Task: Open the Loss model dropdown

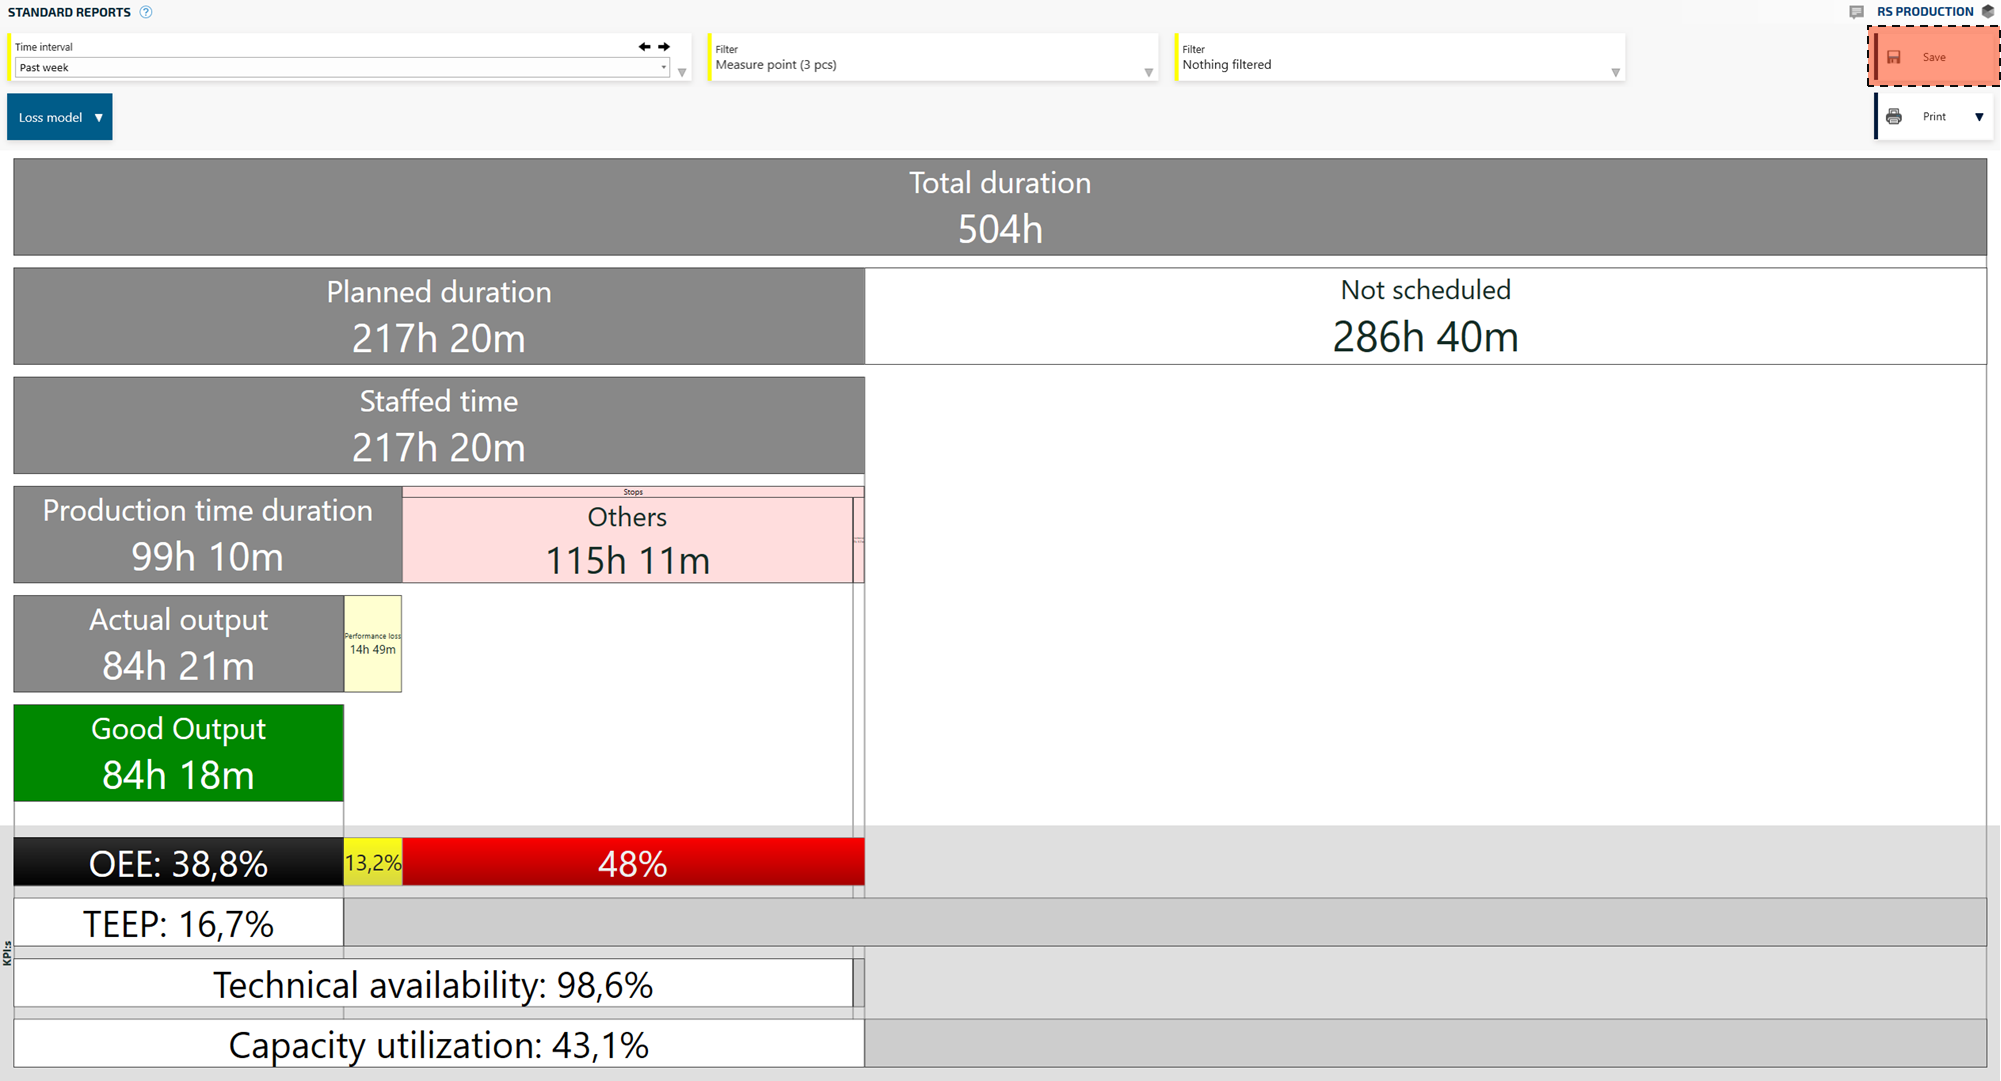Action: 60,117
